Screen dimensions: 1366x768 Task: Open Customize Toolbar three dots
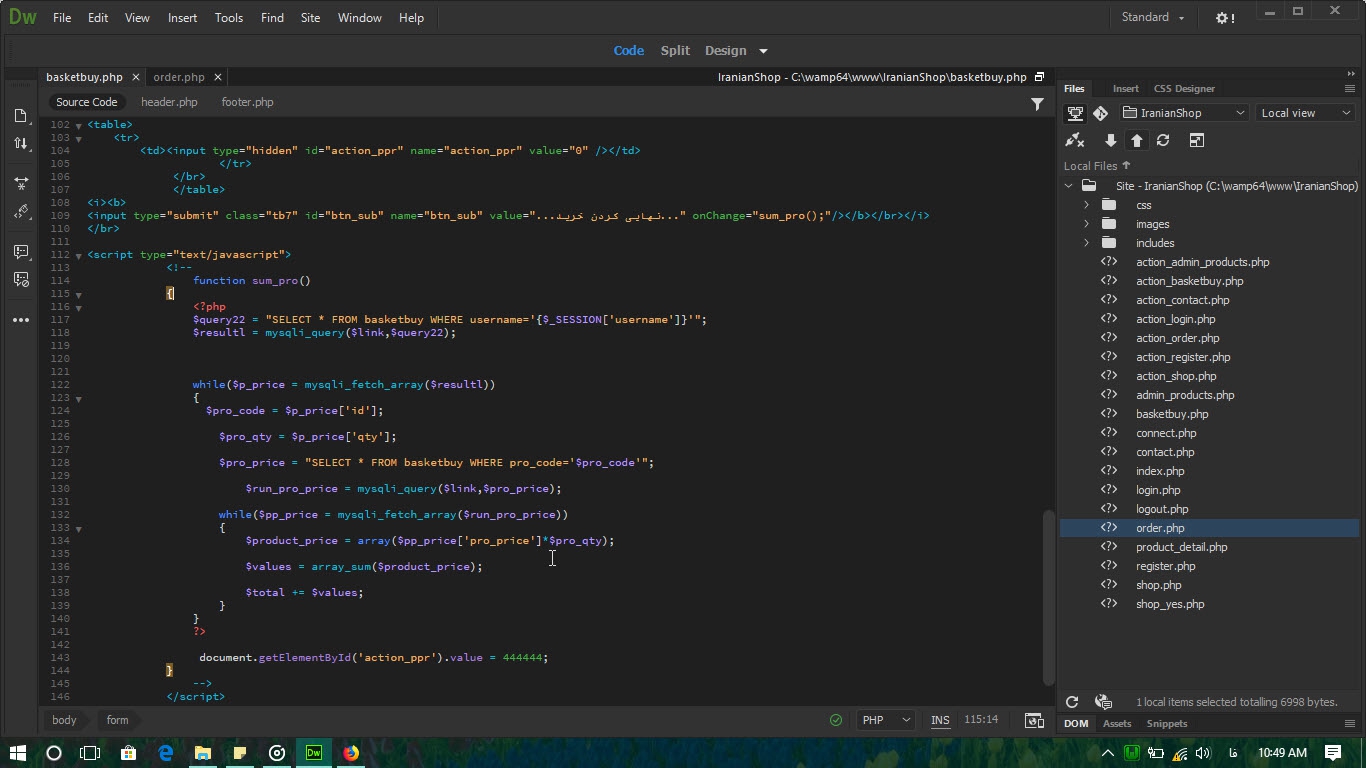click(x=21, y=320)
